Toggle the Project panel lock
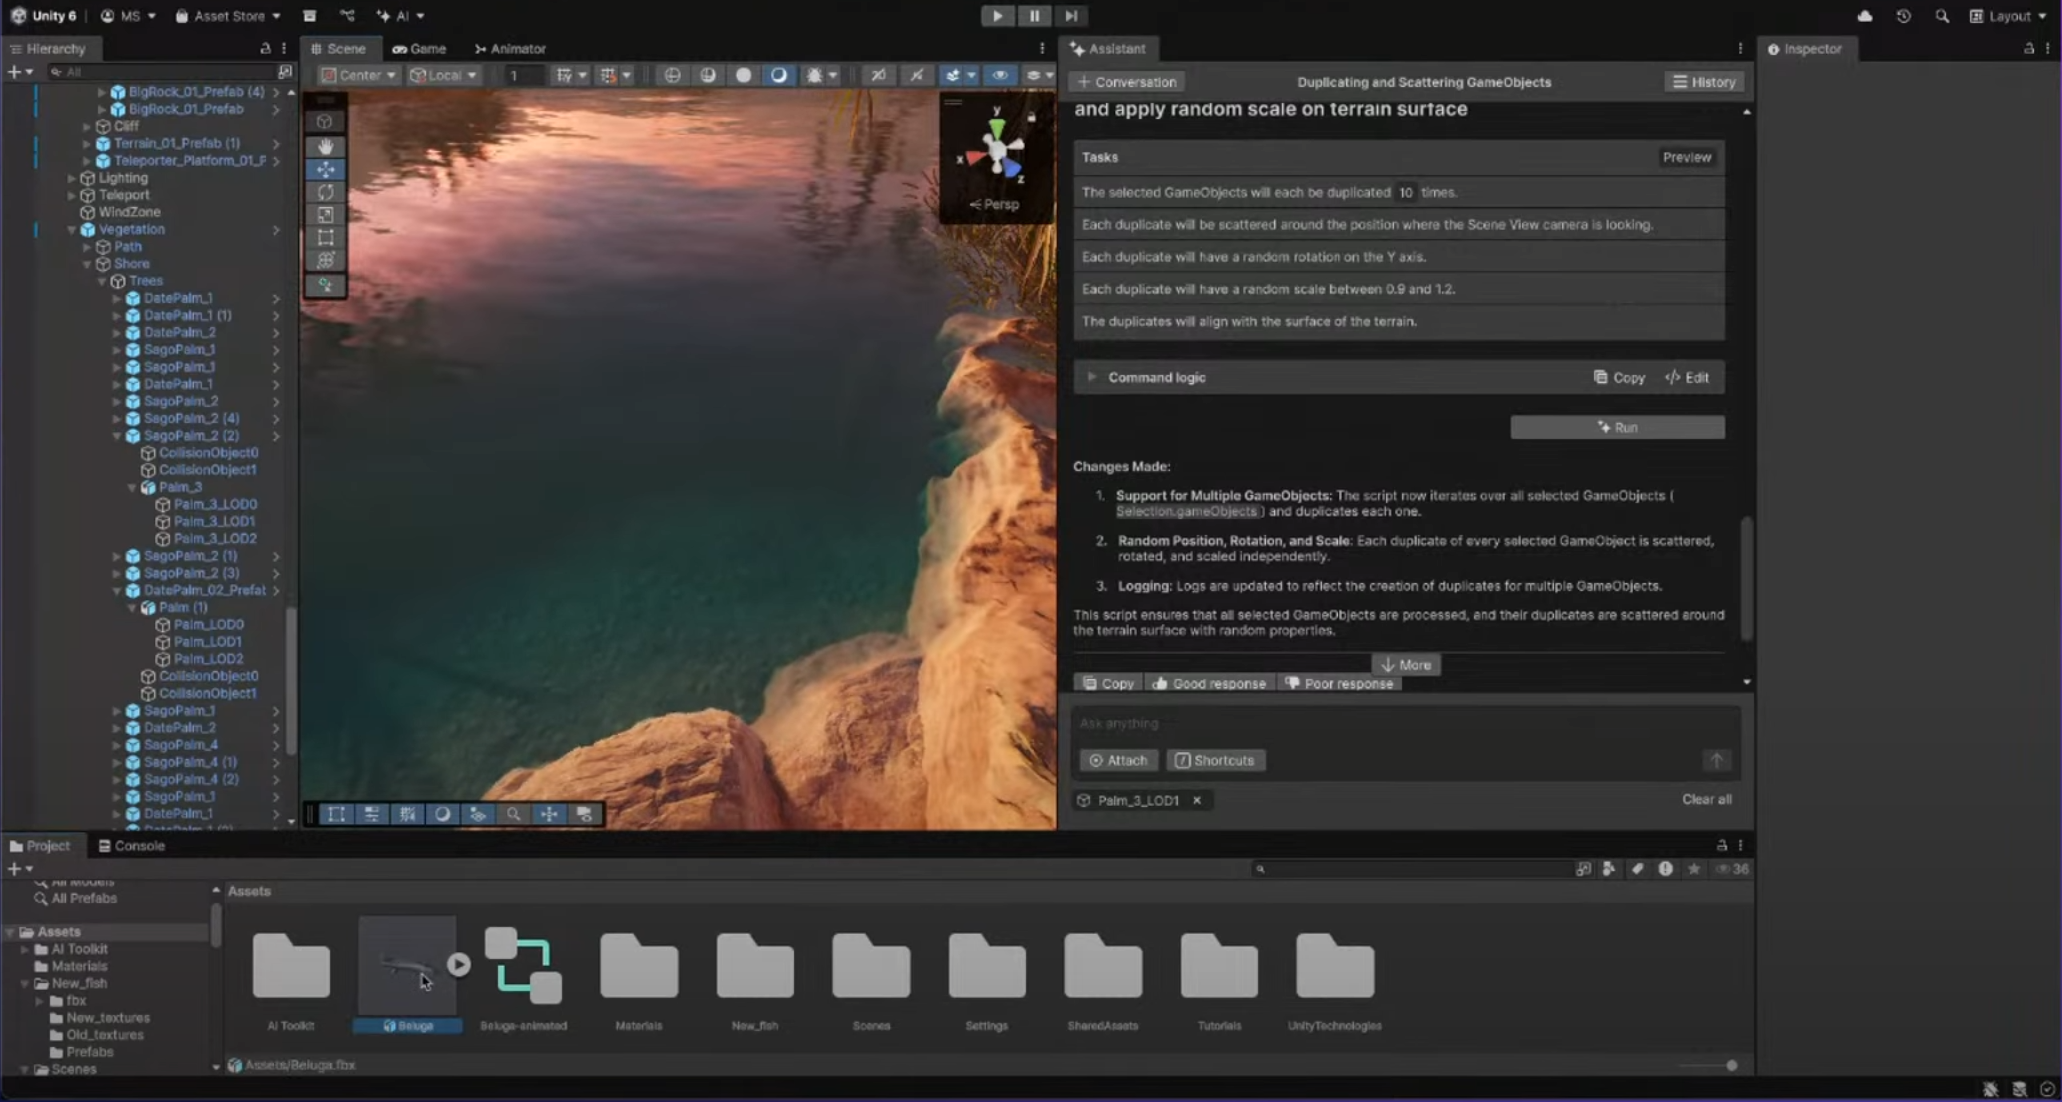This screenshot has height=1102, width=2062. pyautogui.click(x=1721, y=845)
